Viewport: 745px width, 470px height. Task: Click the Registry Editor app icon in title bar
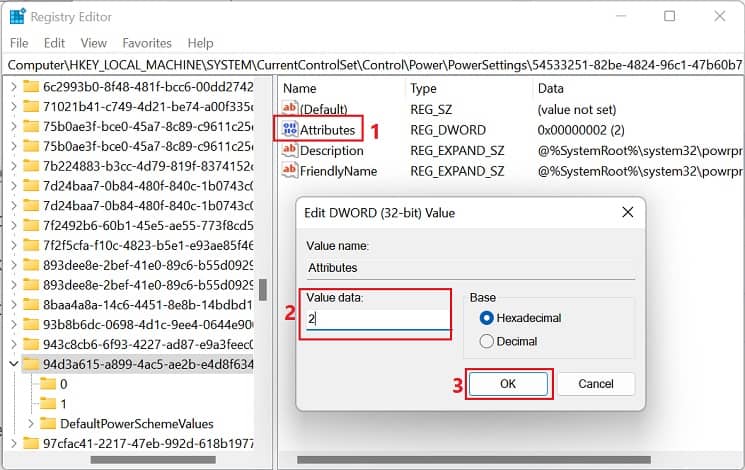[x=18, y=16]
